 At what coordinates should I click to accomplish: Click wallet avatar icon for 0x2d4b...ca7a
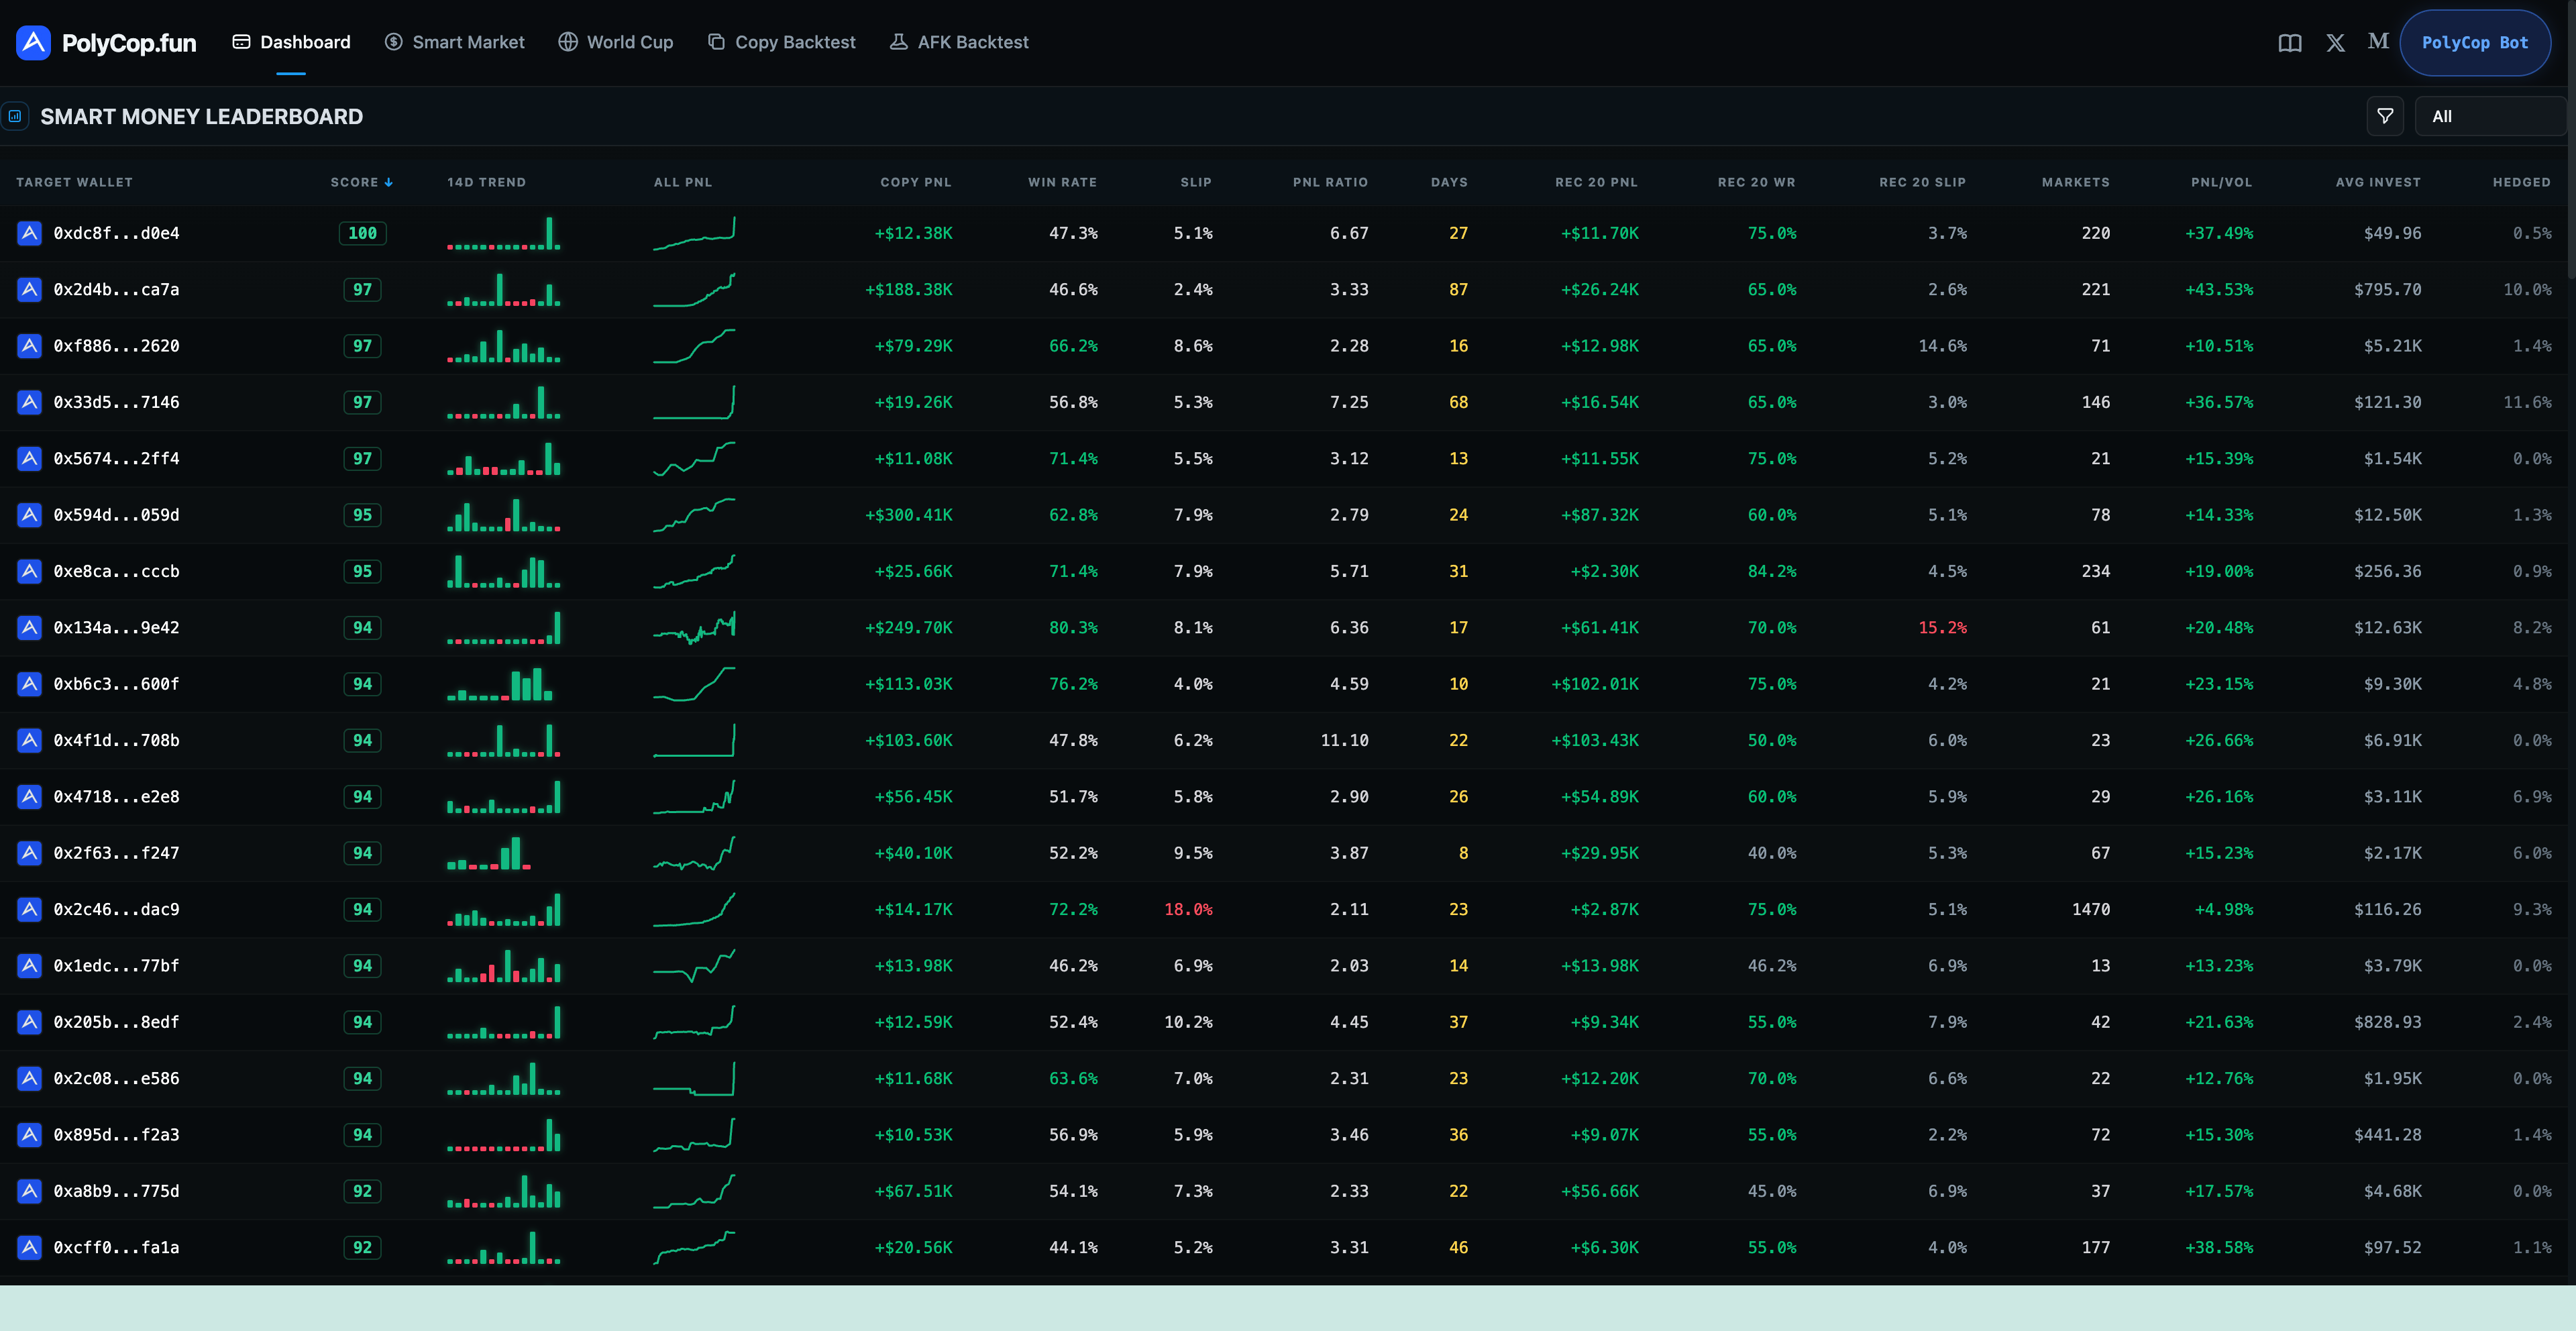(x=30, y=289)
